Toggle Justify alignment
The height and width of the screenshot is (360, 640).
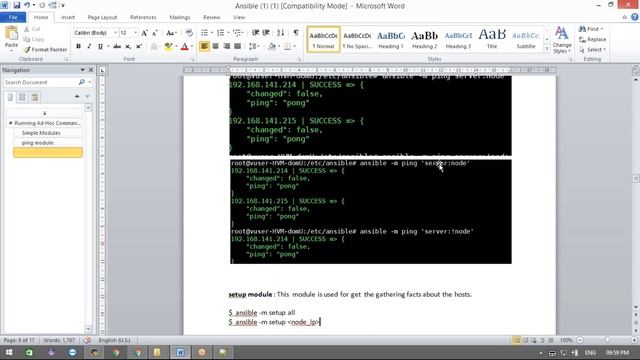(237, 47)
